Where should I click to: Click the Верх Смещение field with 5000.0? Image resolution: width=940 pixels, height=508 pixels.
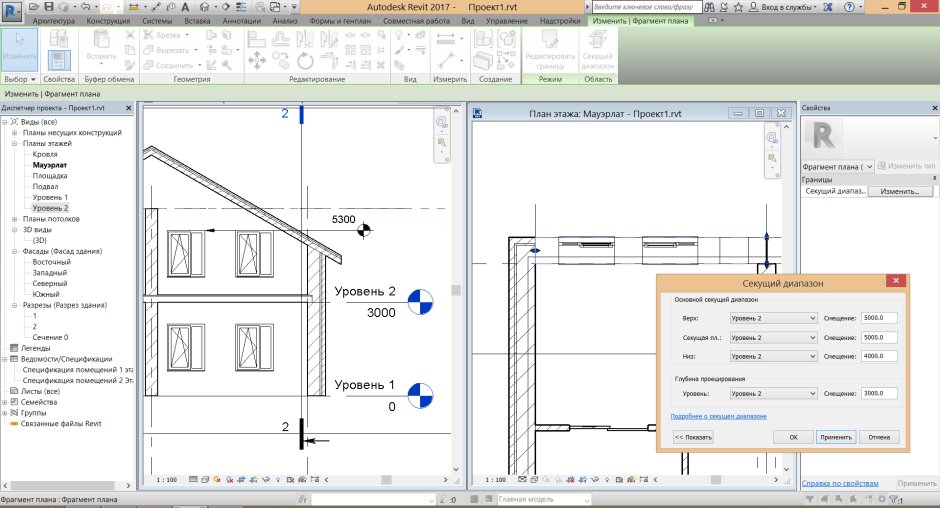(x=879, y=318)
